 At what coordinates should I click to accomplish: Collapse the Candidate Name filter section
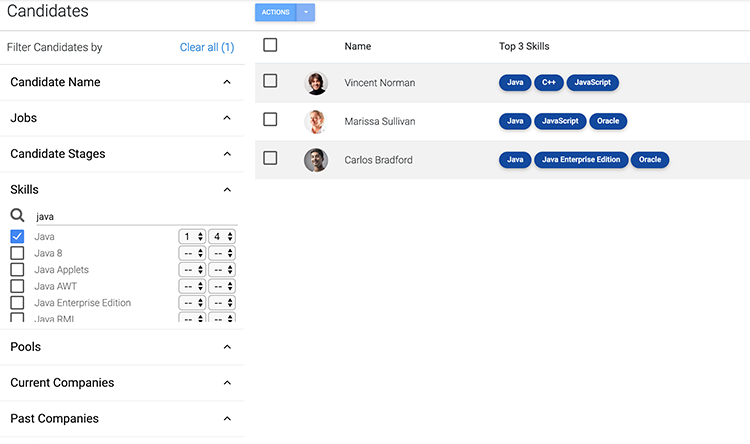227,82
